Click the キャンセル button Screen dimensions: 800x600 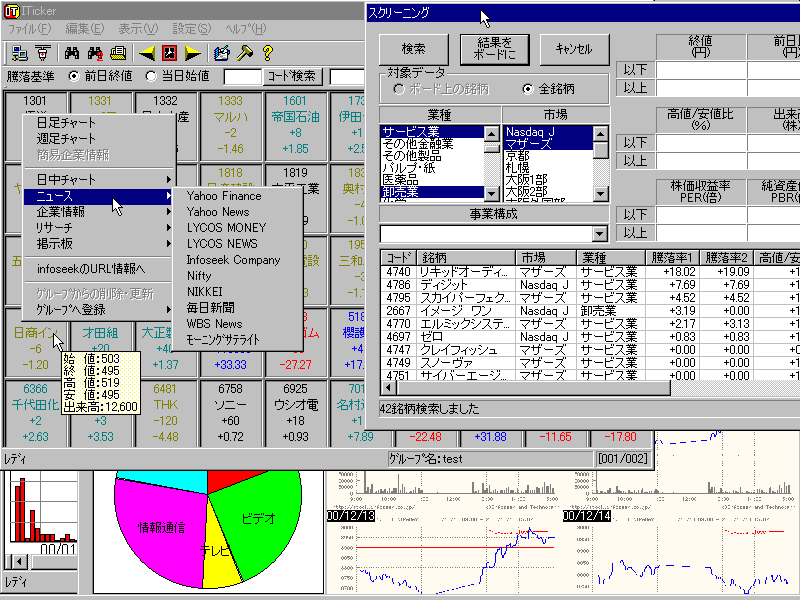(574, 49)
